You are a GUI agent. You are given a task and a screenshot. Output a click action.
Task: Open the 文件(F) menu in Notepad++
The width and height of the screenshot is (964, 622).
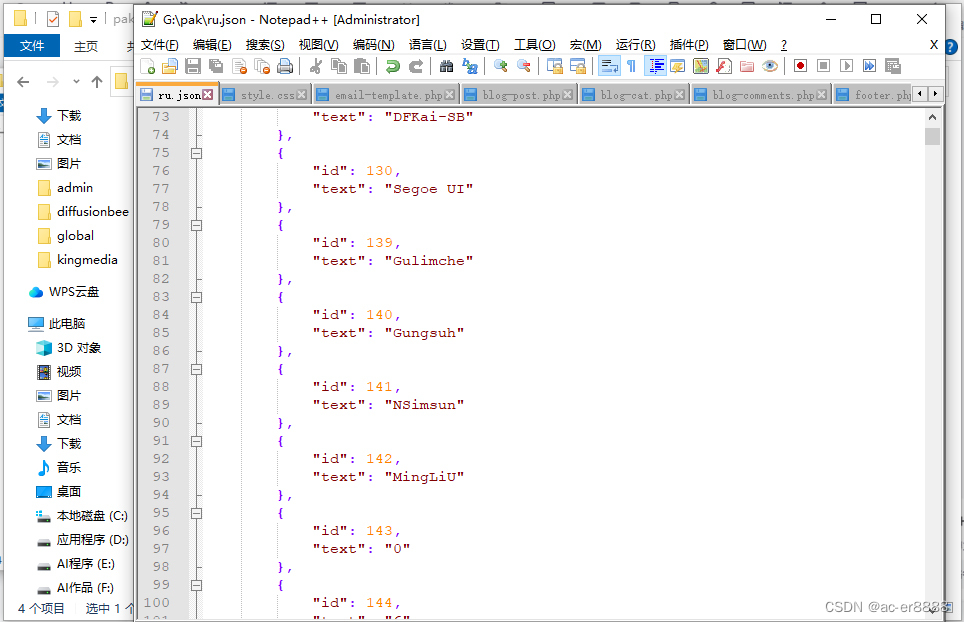160,45
